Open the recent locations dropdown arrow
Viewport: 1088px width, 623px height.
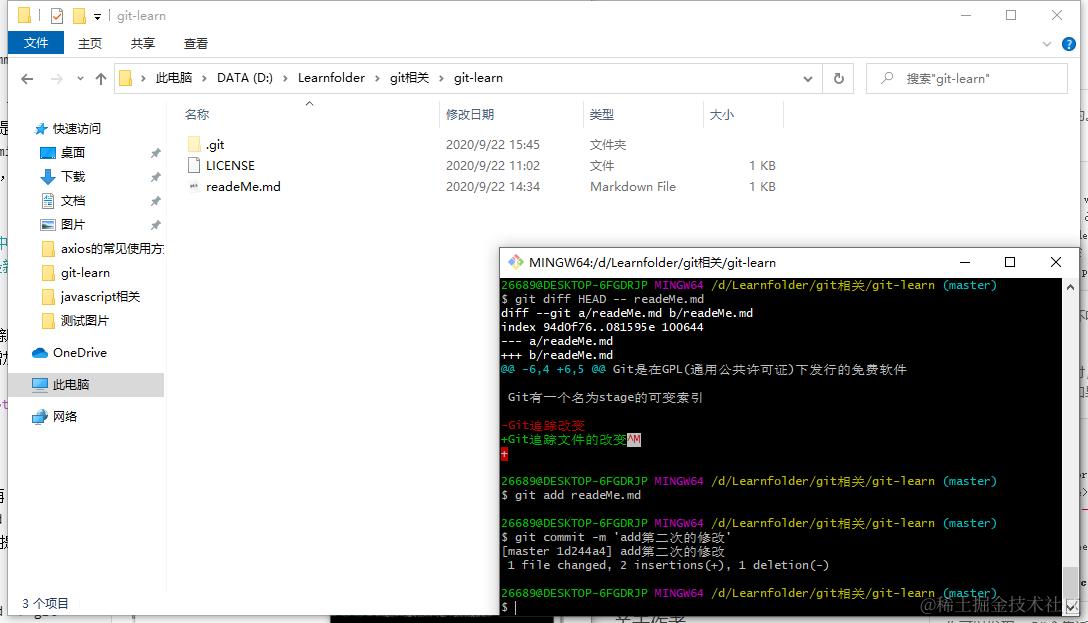click(x=80, y=78)
